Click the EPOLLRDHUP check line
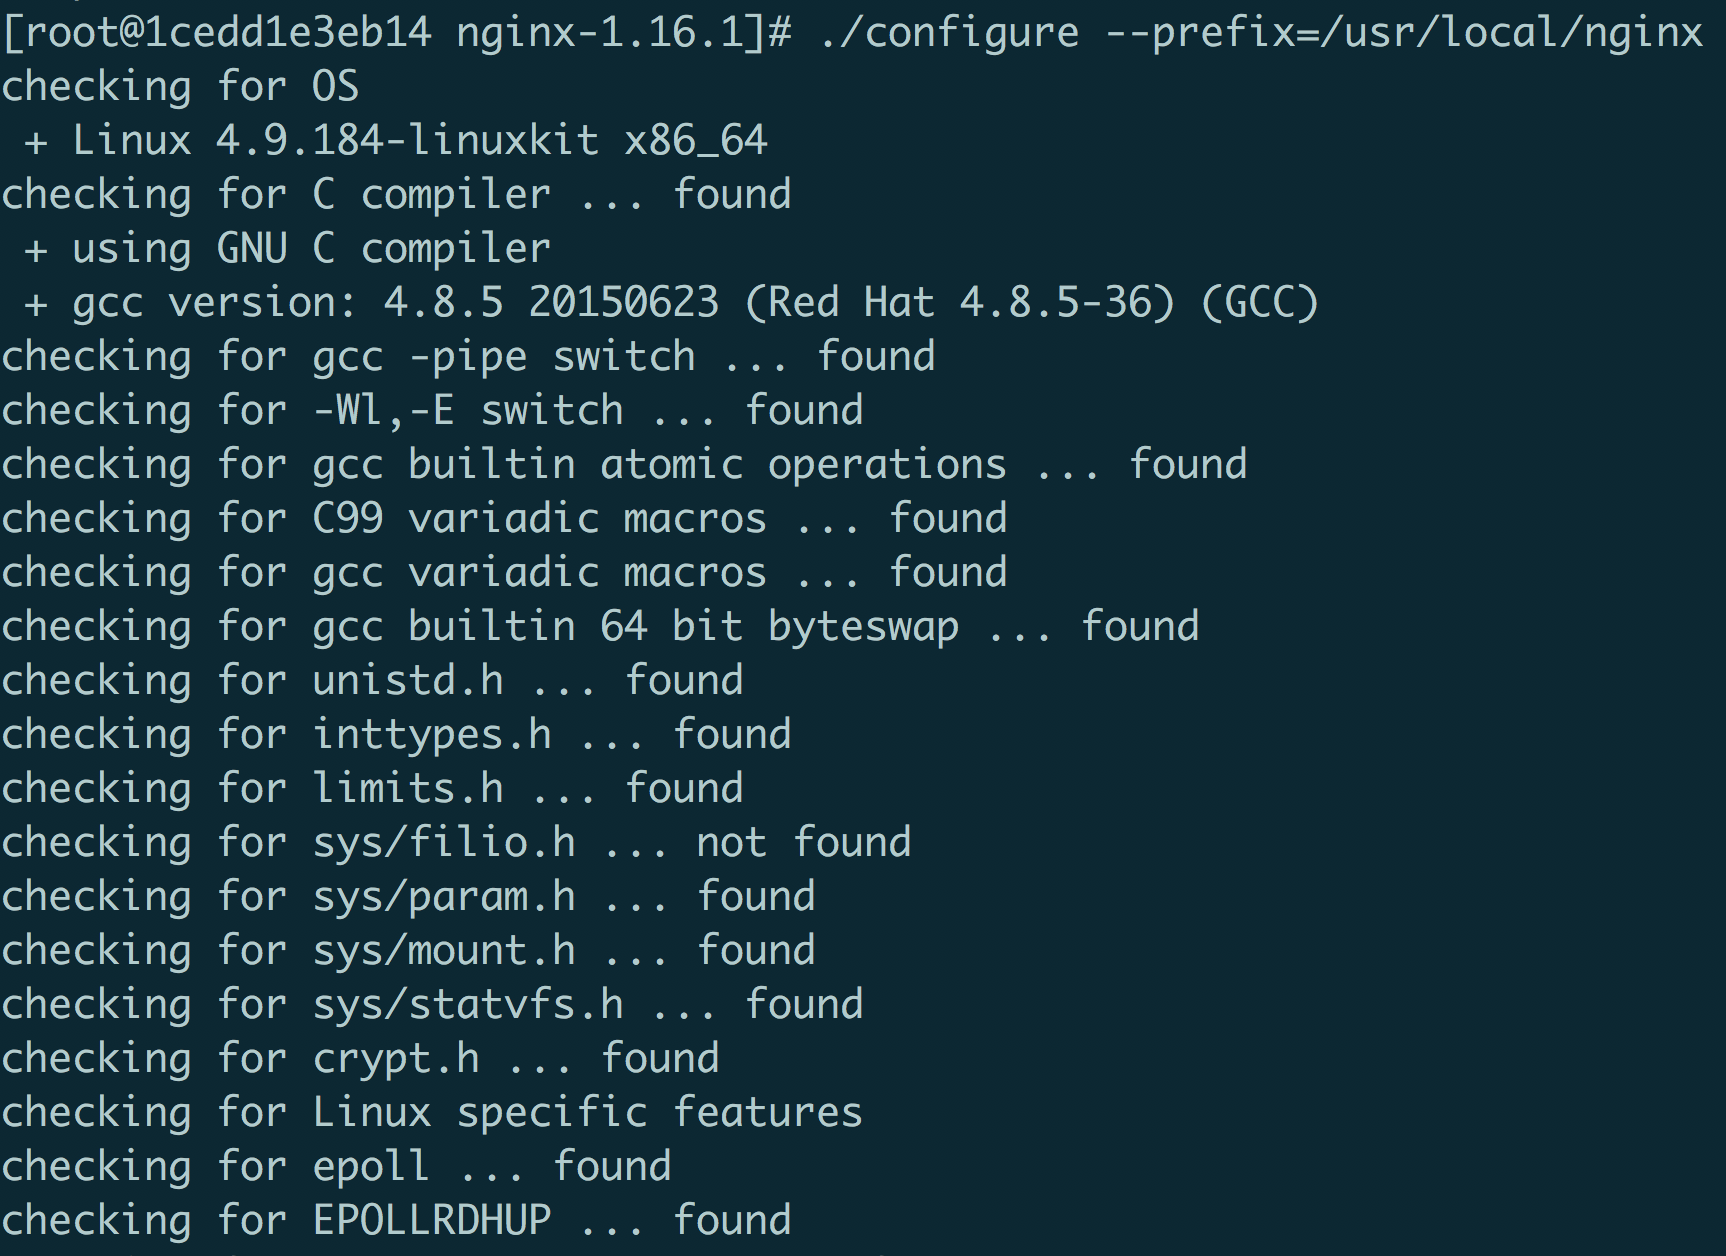Viewport: 1726px width, 1256px height. click(396, 1220)
